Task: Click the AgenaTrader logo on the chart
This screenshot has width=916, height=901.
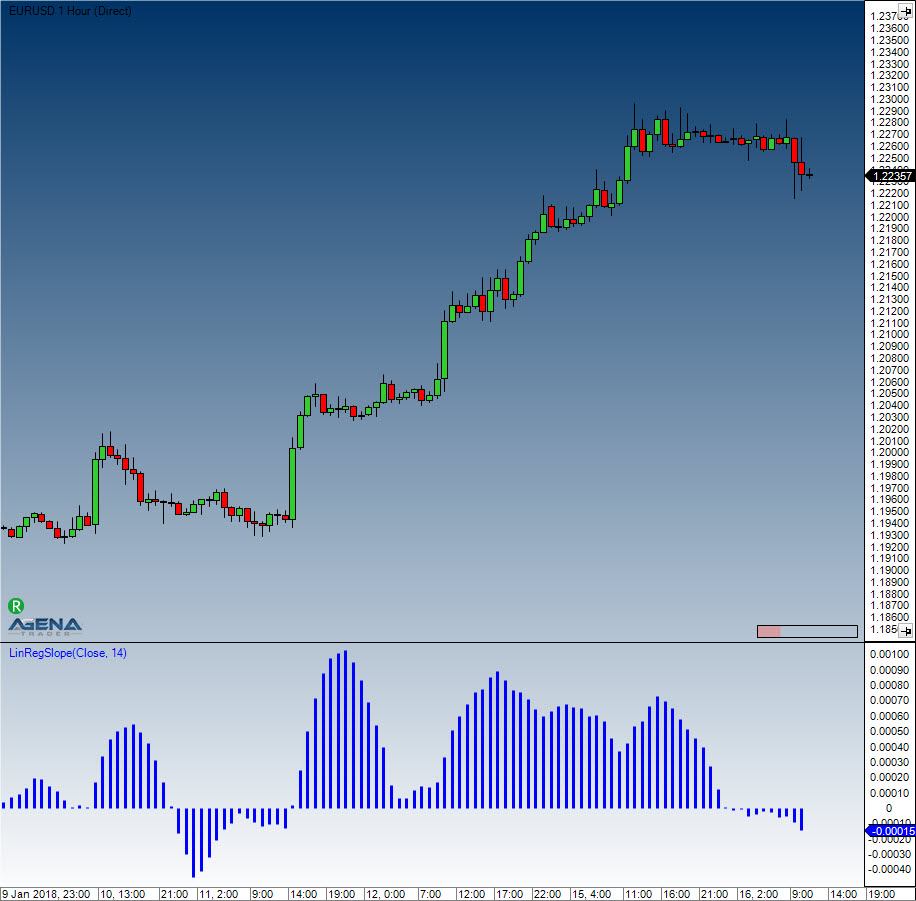Action: [x=45, y=626]
